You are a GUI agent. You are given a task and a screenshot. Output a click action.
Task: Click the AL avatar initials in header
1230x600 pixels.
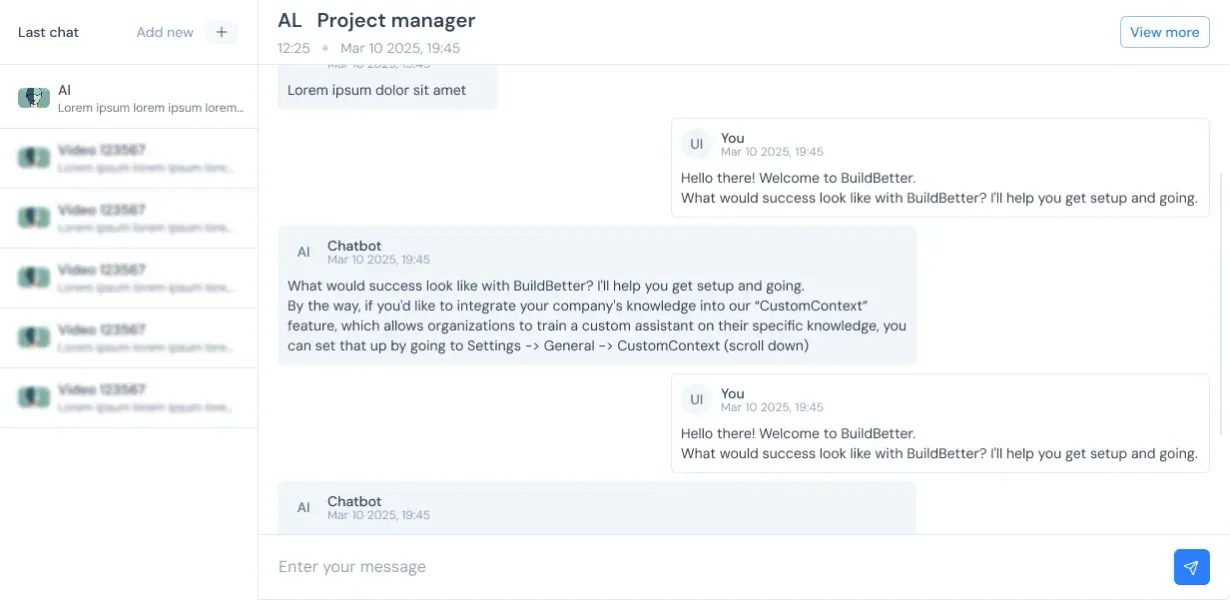[289, 21]
